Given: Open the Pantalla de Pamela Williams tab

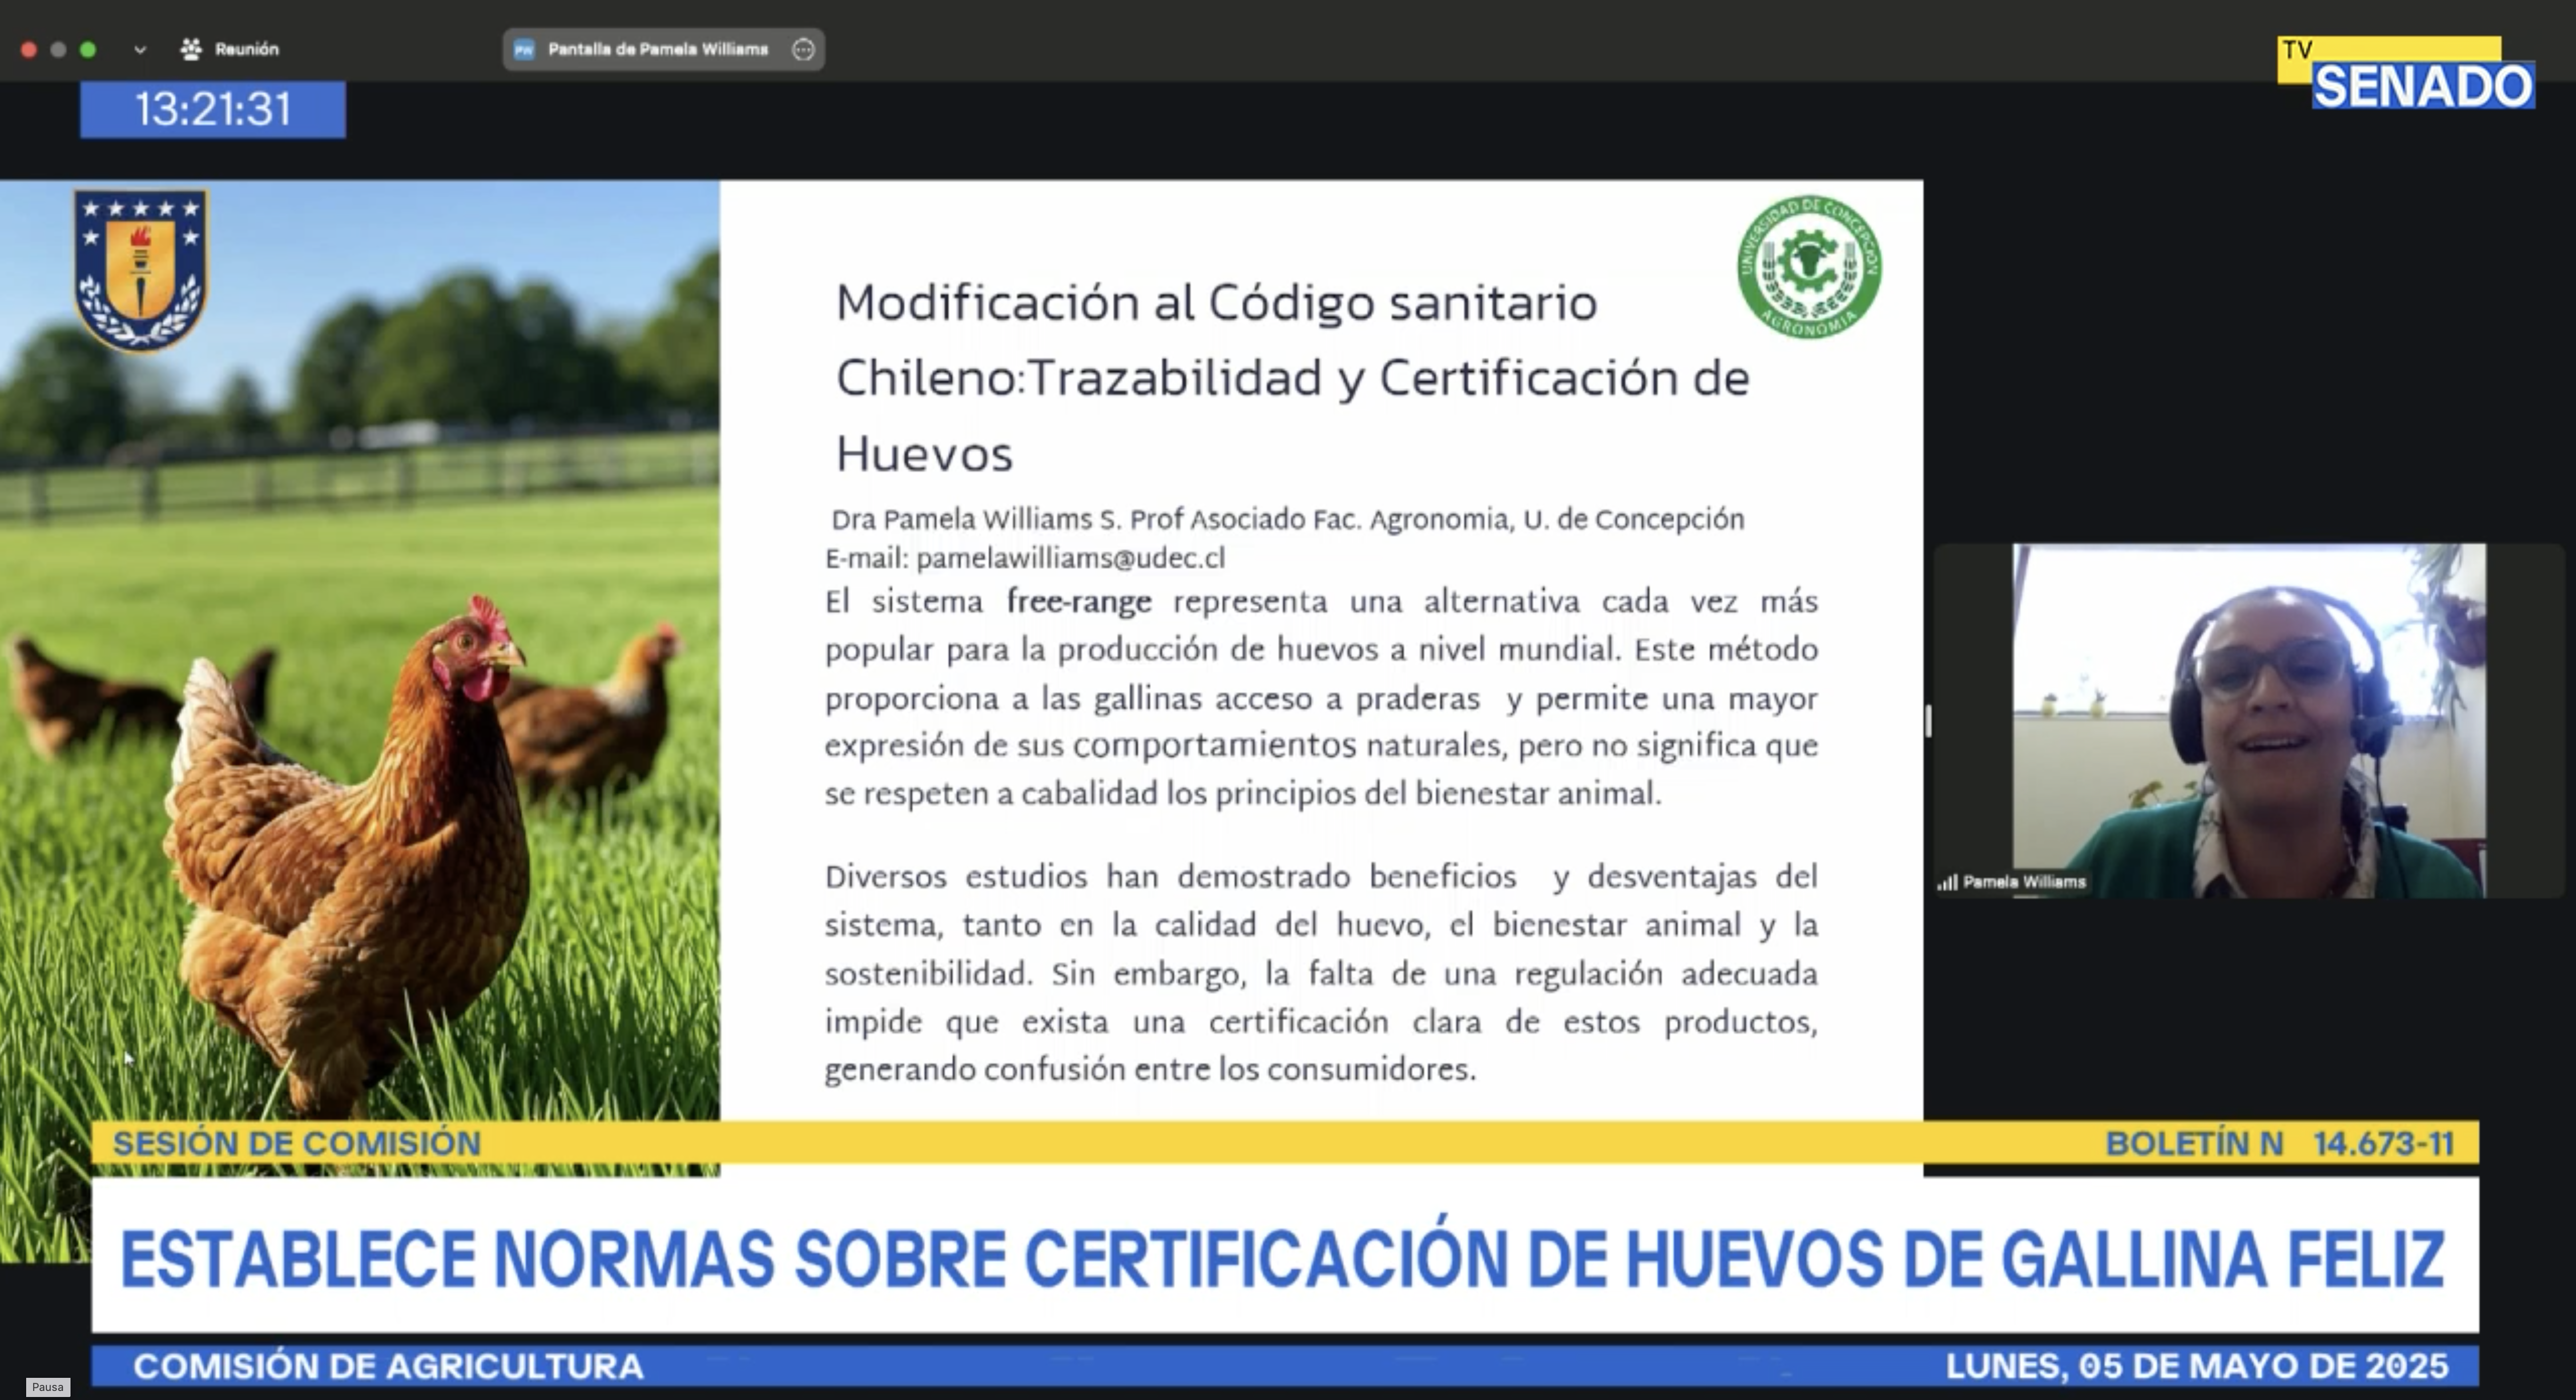Looking at the screenshot, I should [663, 49].
